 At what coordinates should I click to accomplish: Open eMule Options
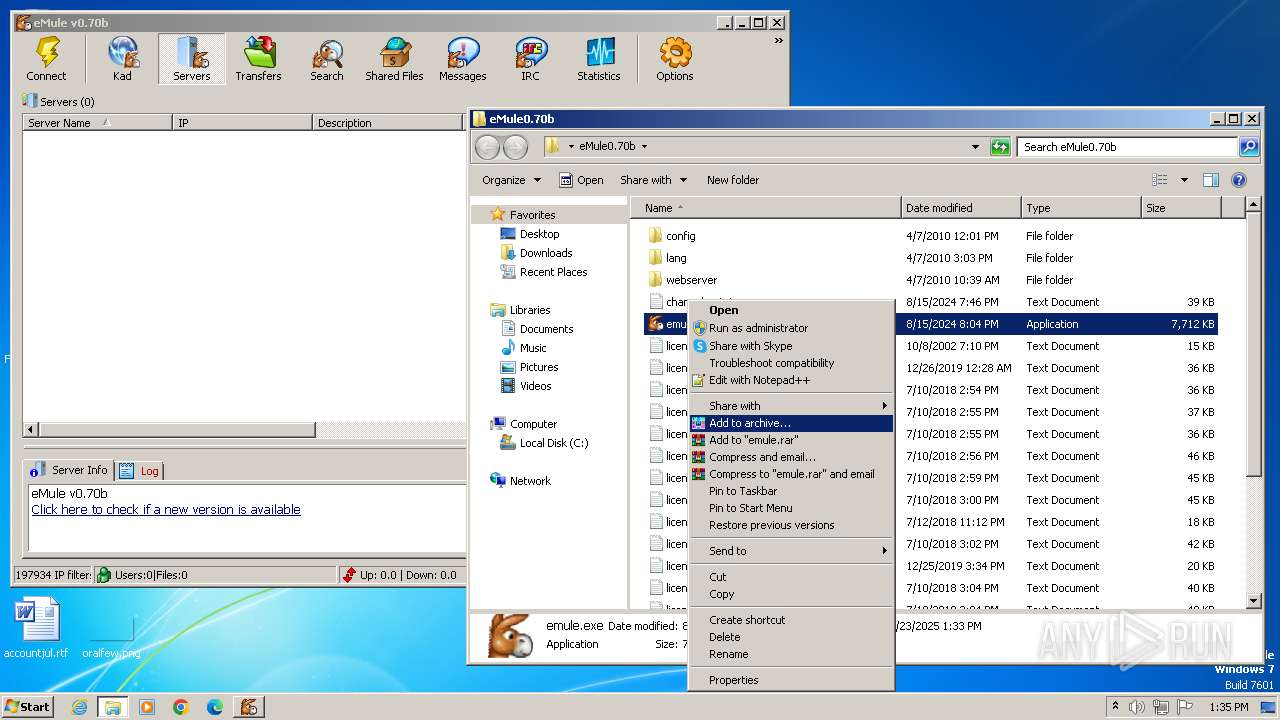pos(674,59)
